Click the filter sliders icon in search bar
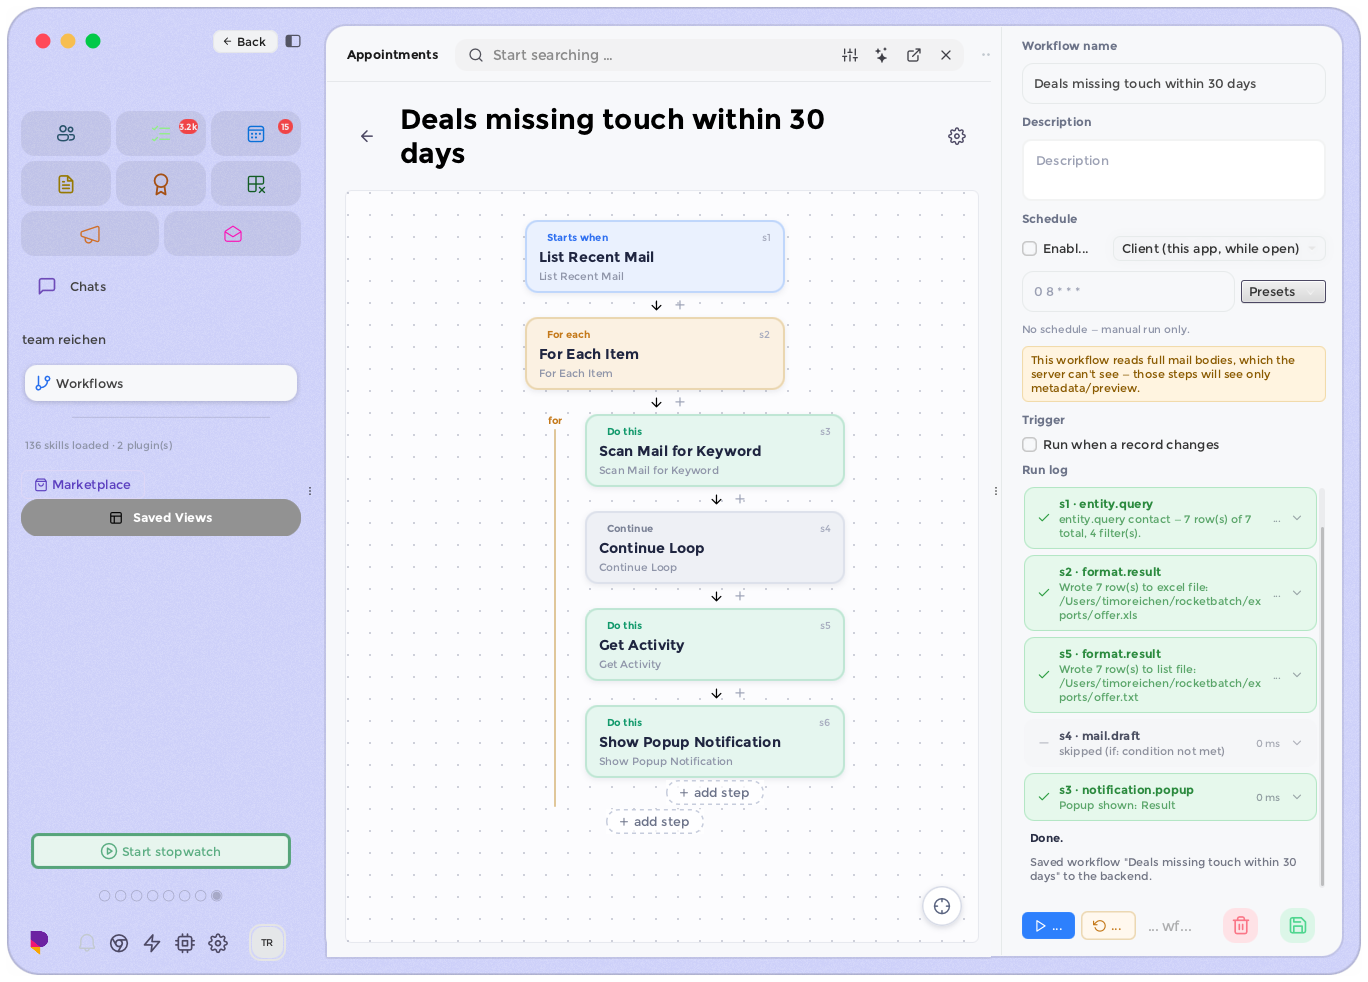The image size is (1368, 982). pos(850,55)
